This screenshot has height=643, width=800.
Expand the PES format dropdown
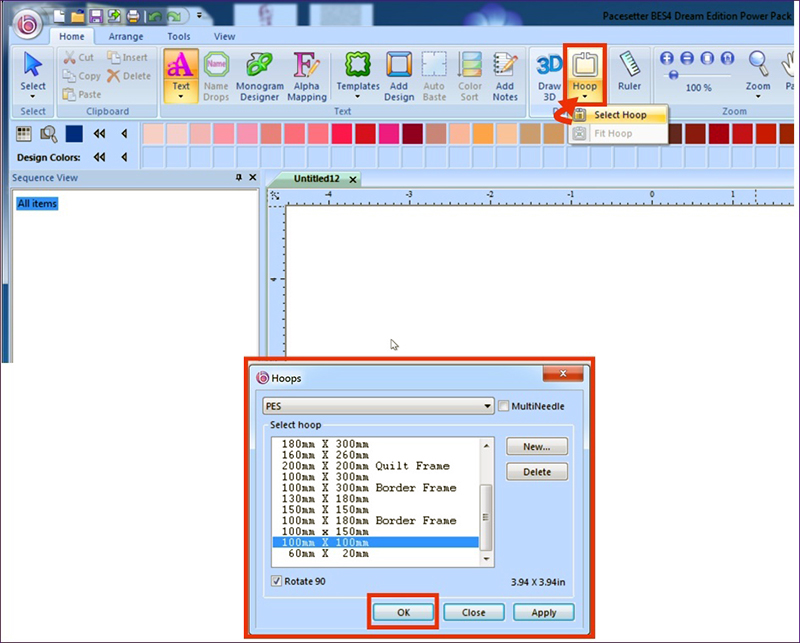pyautogui.click(x=487, y=407)
